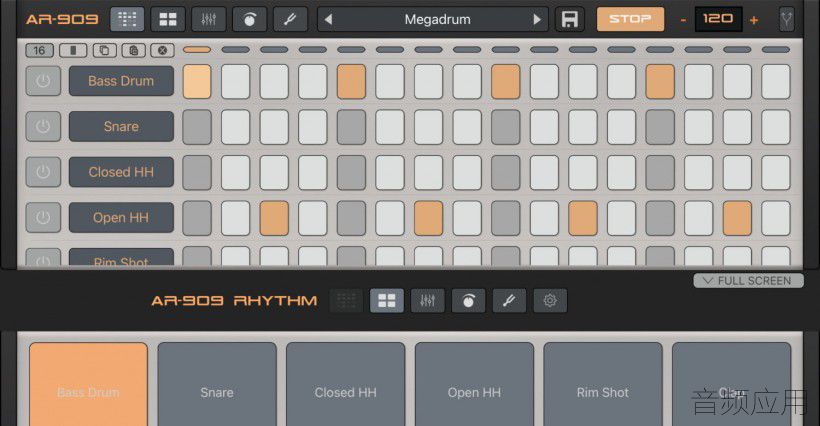The image size is (820, 426).
Task: Open wrench tools in AR-909 Rhythm toolbar
Action: (509, 301)
